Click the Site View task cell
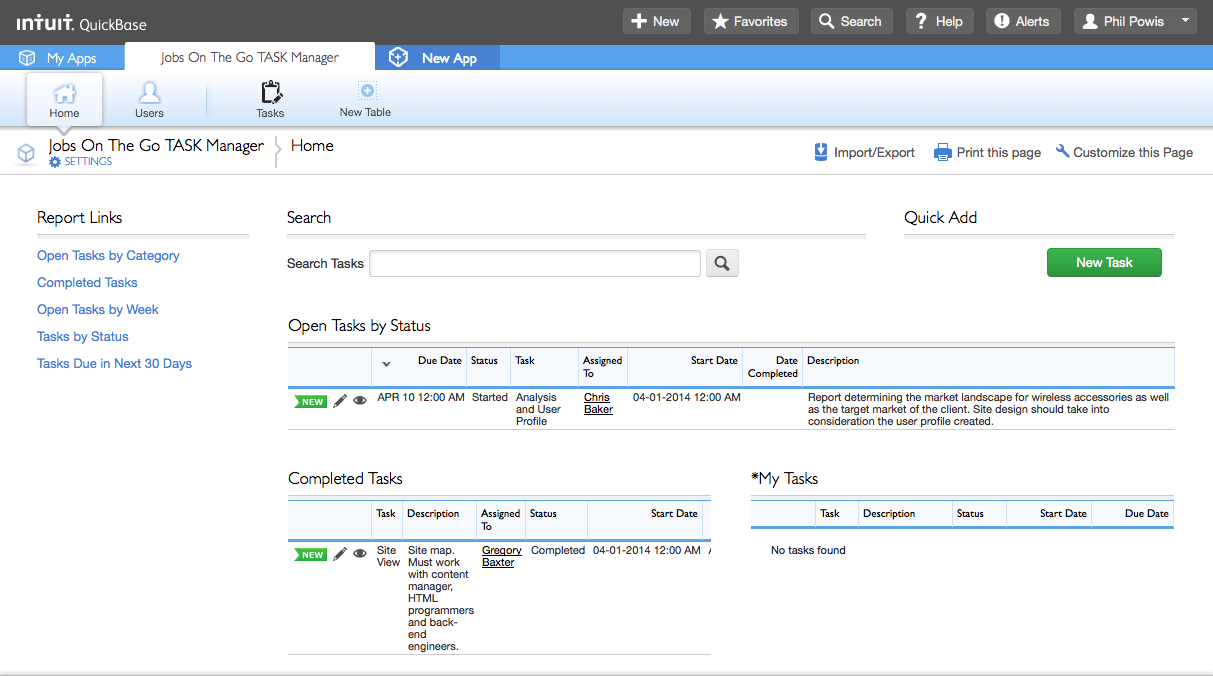This screenshot has height=676, width=1213. tap(388, 556)
